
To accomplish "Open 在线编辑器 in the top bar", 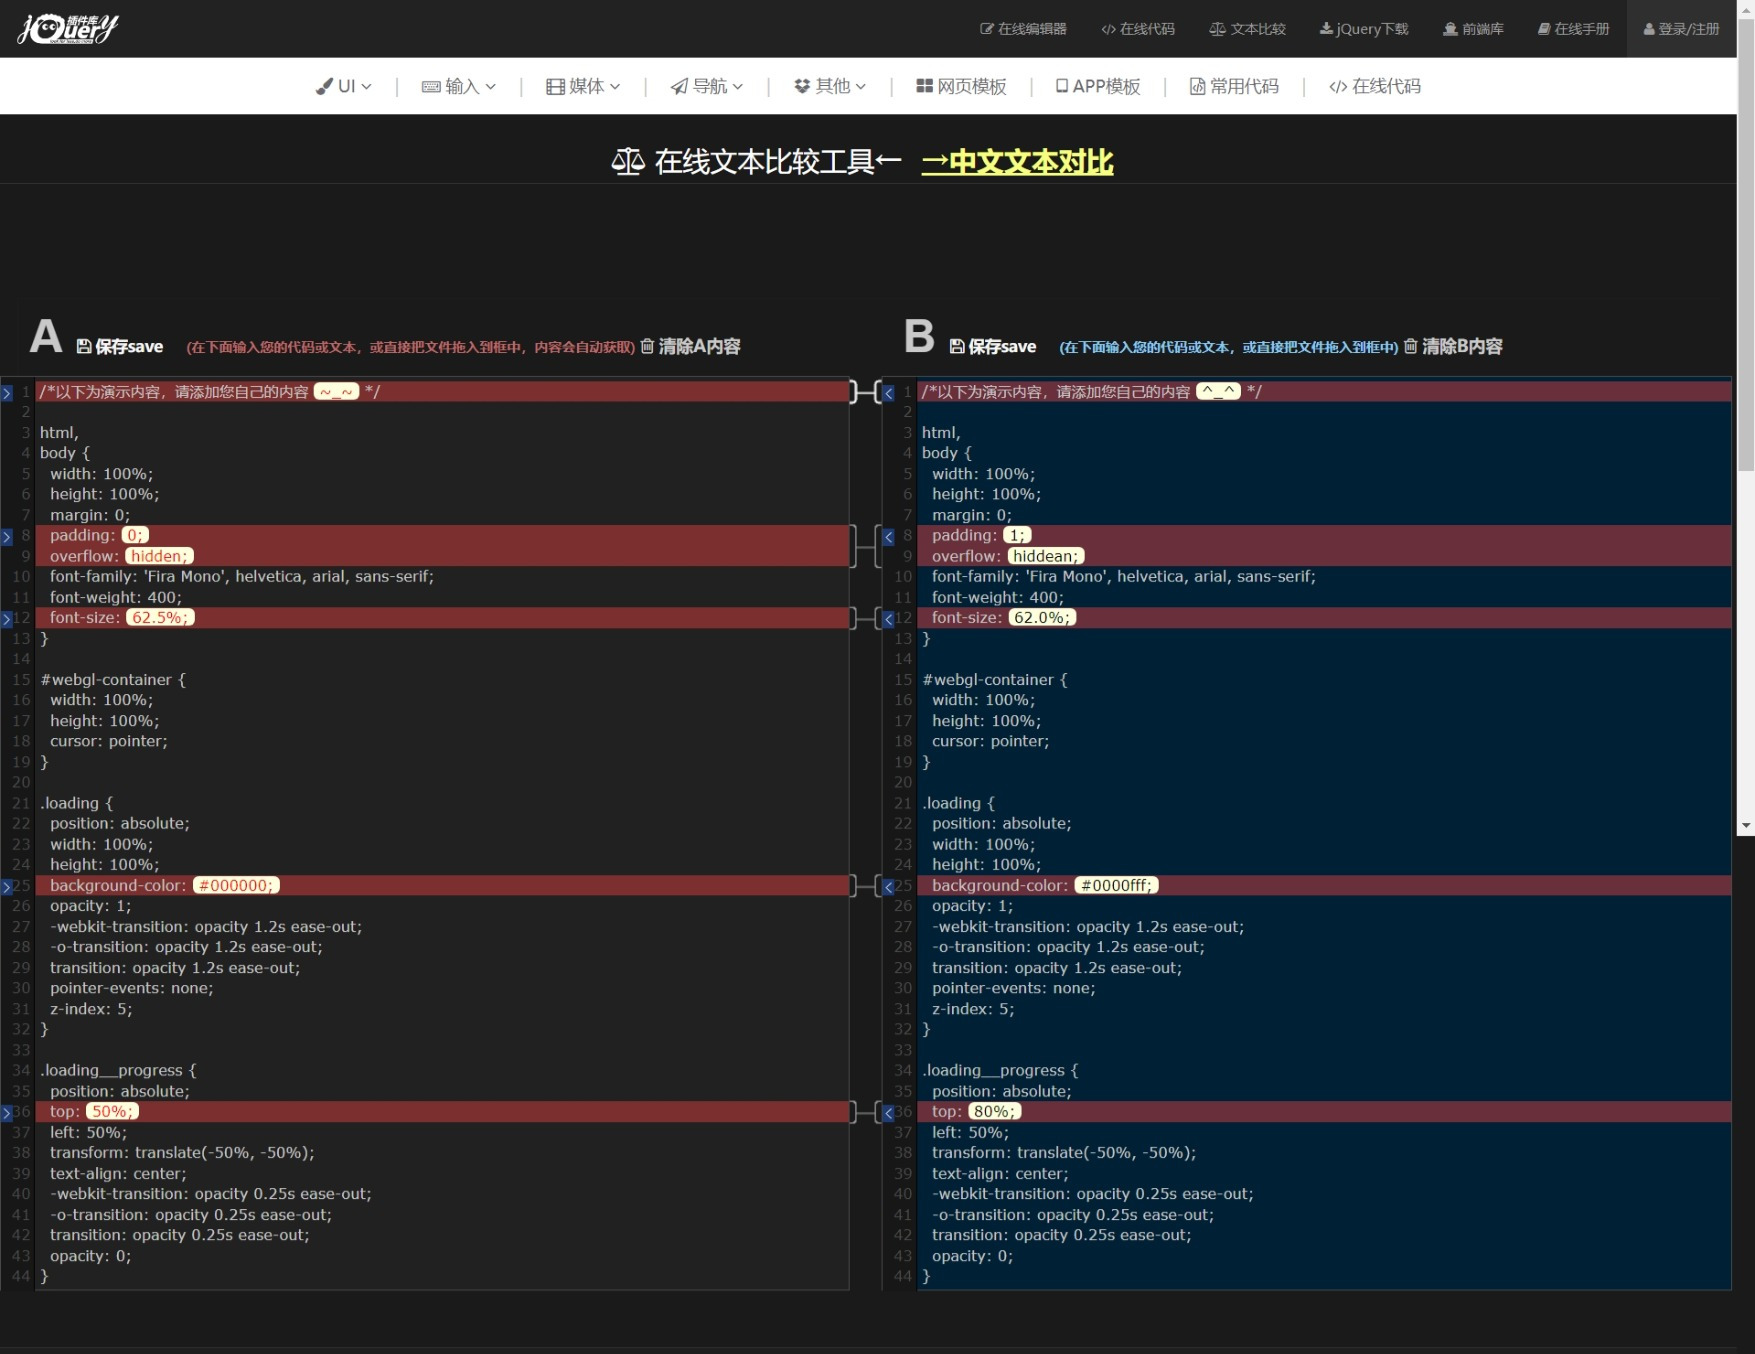I will (1023, 29).
